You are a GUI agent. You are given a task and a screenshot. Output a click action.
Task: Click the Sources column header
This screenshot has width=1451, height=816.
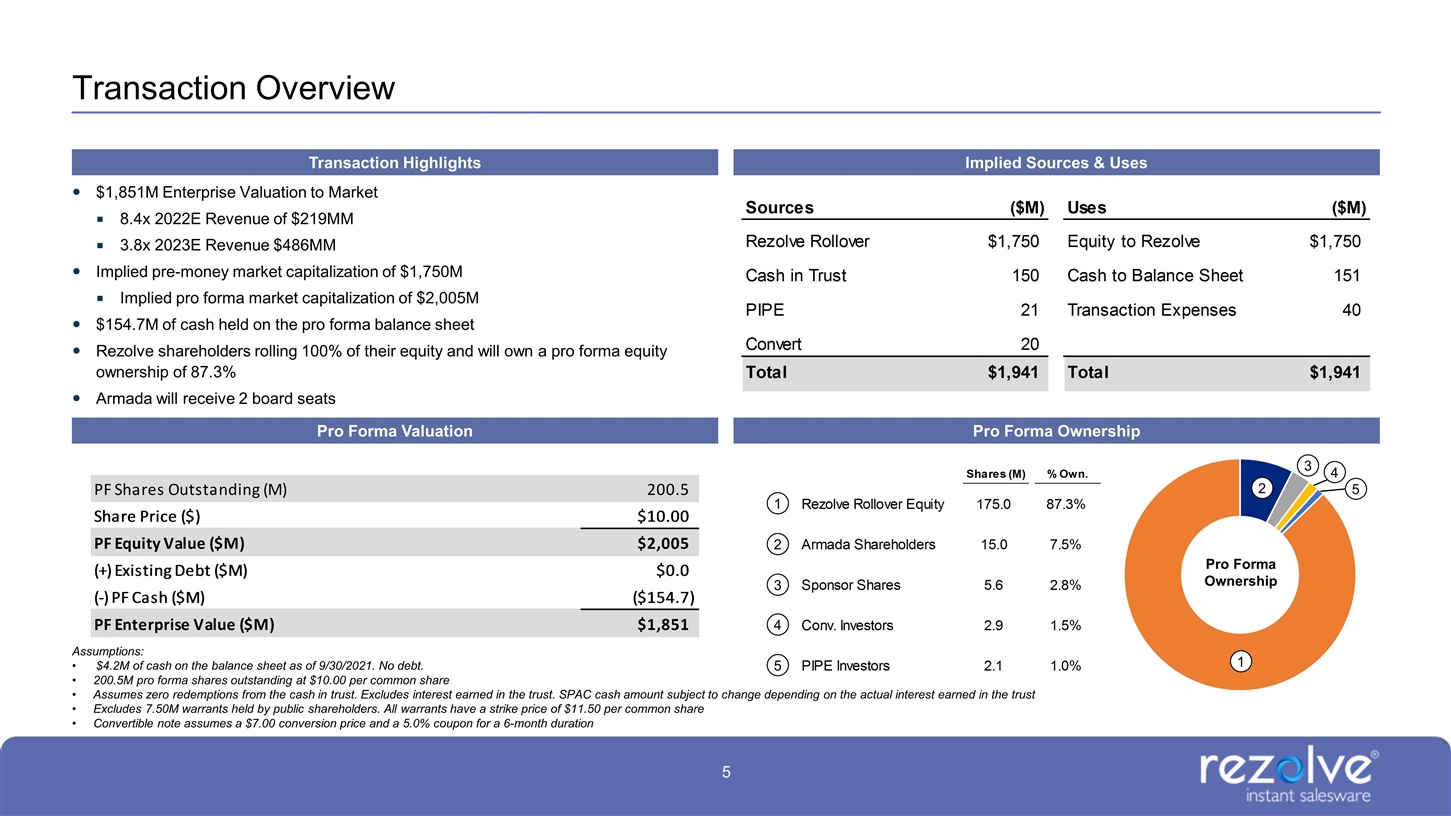(780, 208)
